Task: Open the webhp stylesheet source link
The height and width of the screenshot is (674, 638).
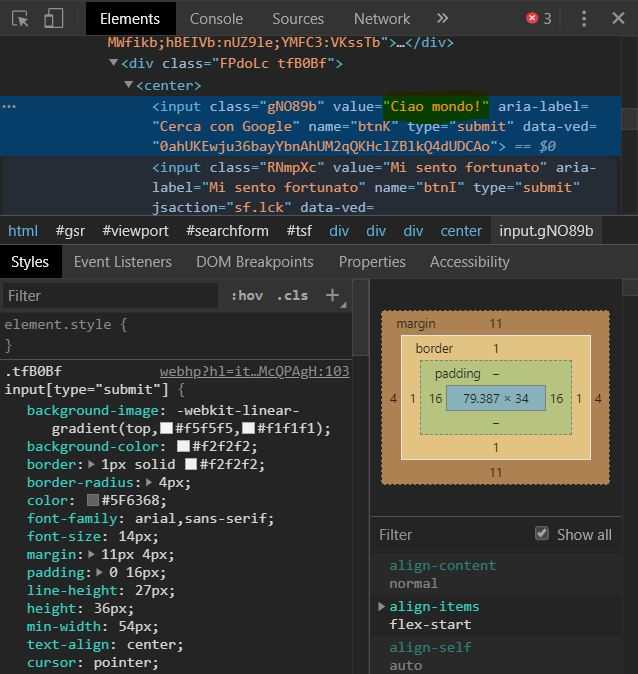Action: pos(254,371)
